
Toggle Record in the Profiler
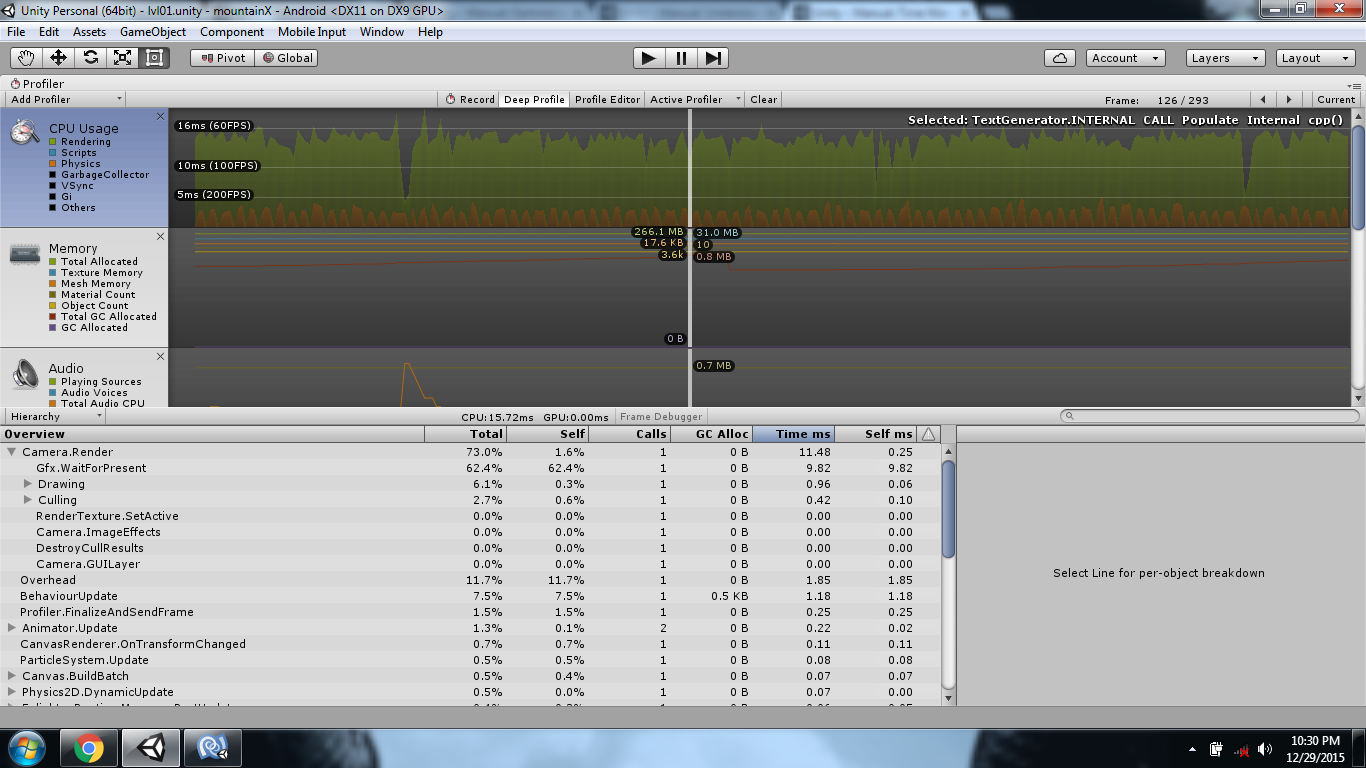coord(470,98)
